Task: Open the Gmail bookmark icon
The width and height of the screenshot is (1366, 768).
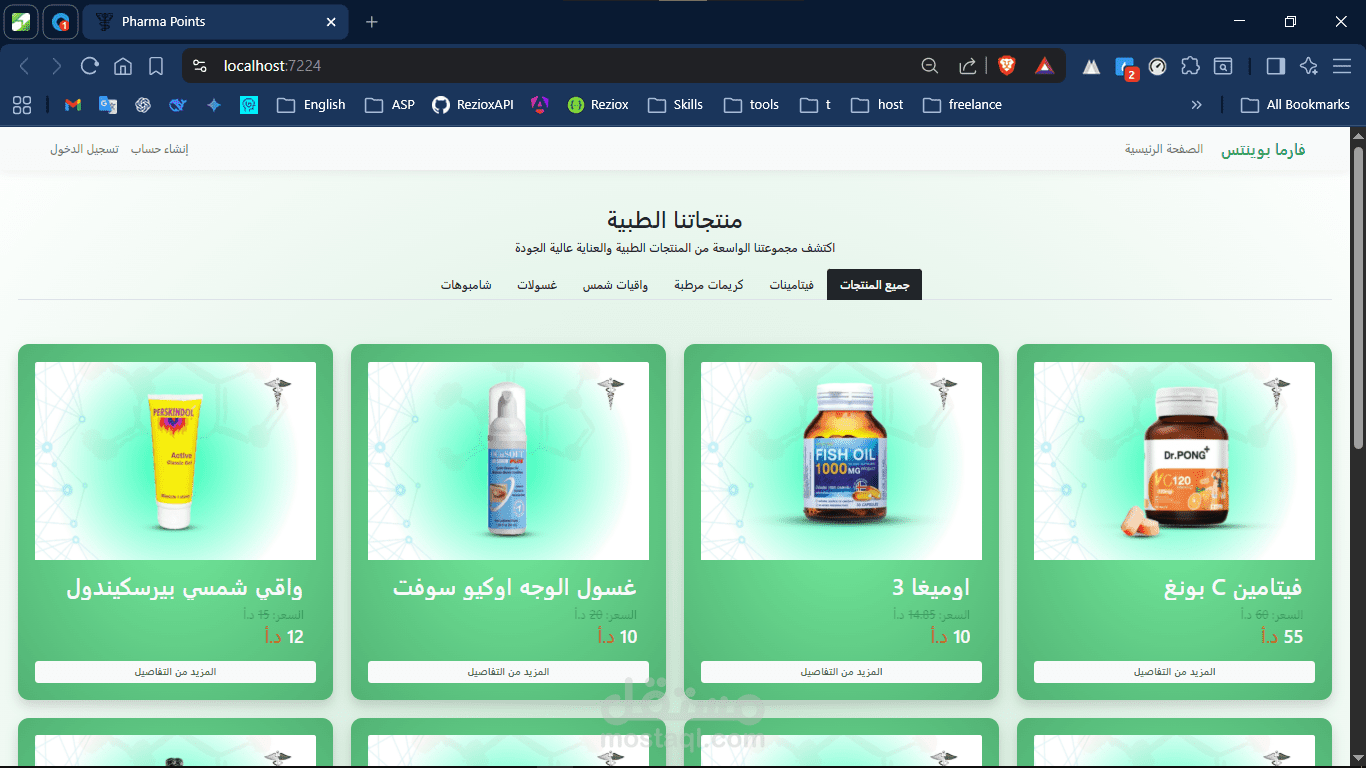Action: coord(72,104)
